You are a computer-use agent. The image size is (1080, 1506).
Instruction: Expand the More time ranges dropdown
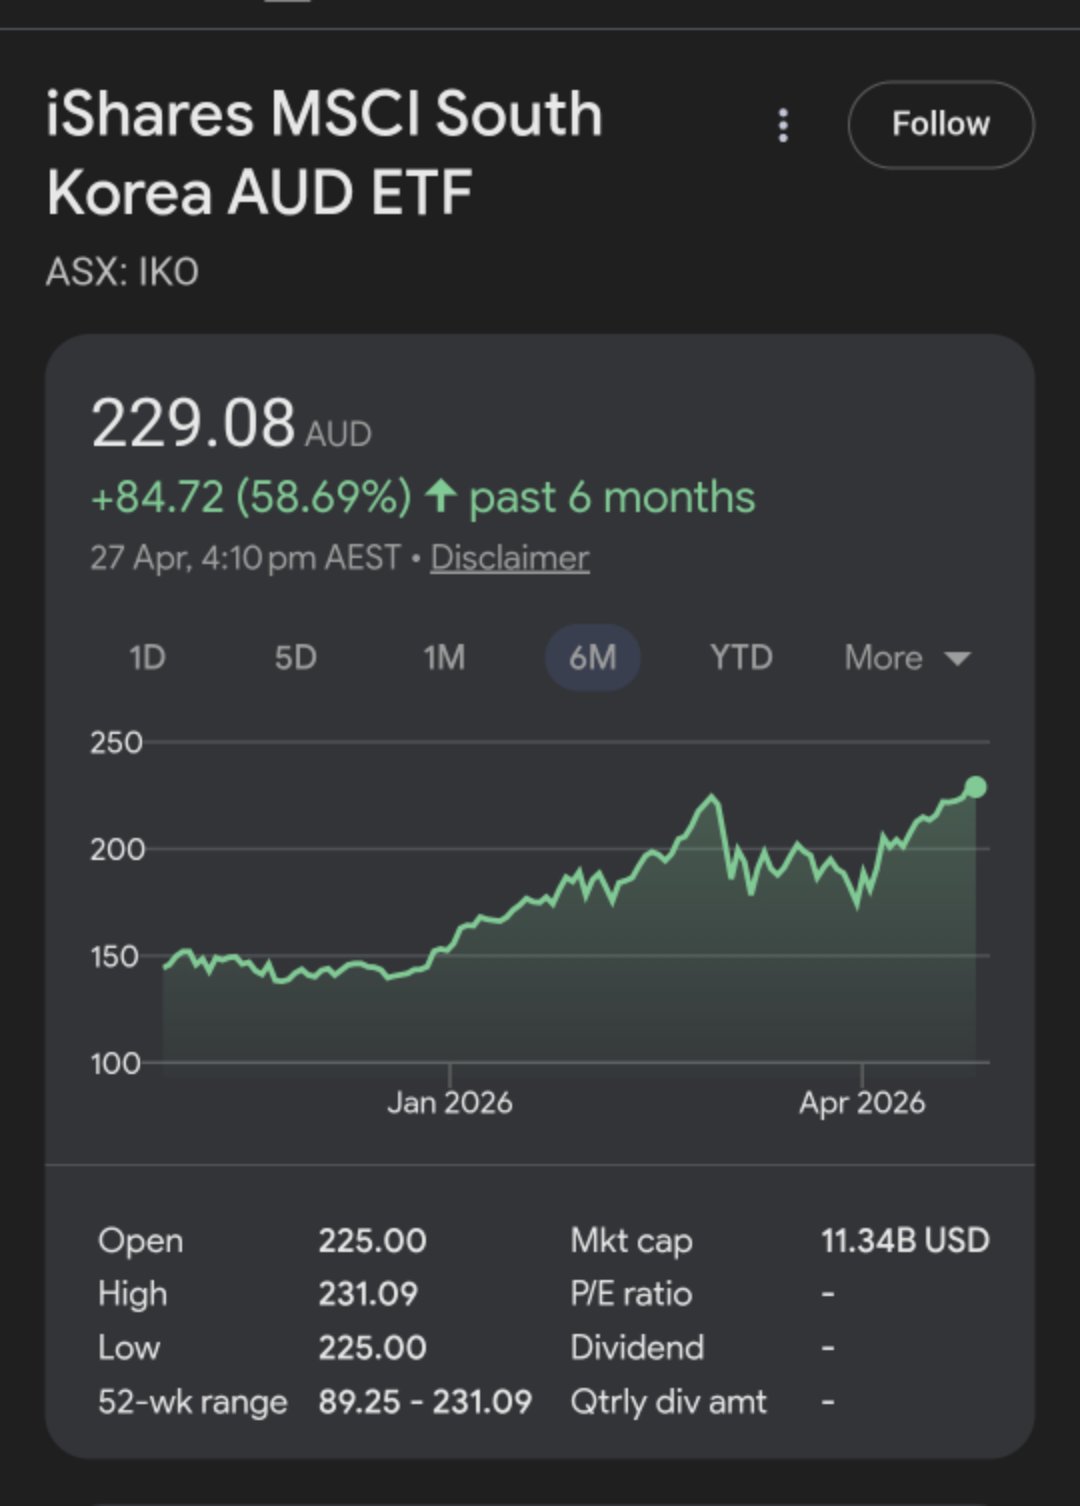[x=906, y=658]
